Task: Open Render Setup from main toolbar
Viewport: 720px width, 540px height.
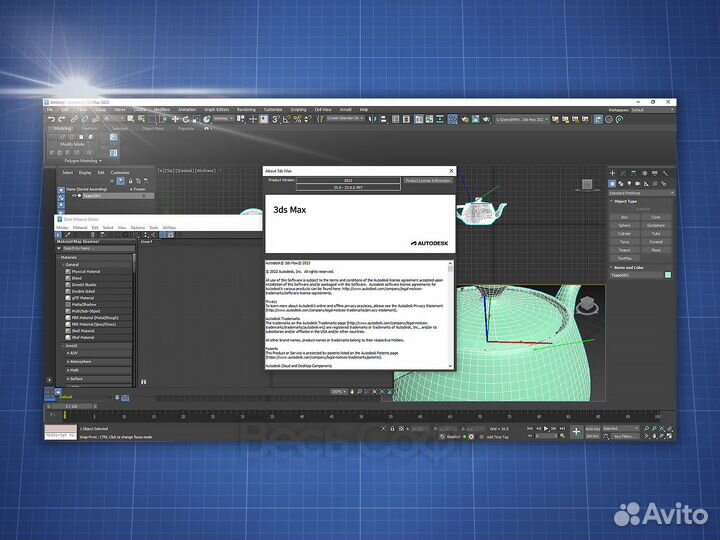Action: pos(465,119)
